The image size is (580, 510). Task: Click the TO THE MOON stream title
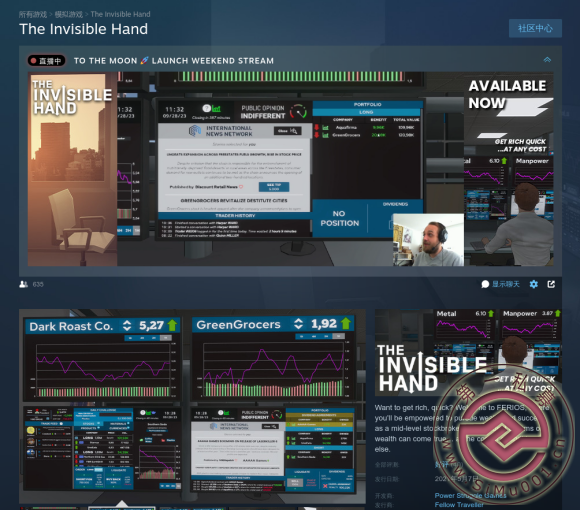click(x=174, y=61)
